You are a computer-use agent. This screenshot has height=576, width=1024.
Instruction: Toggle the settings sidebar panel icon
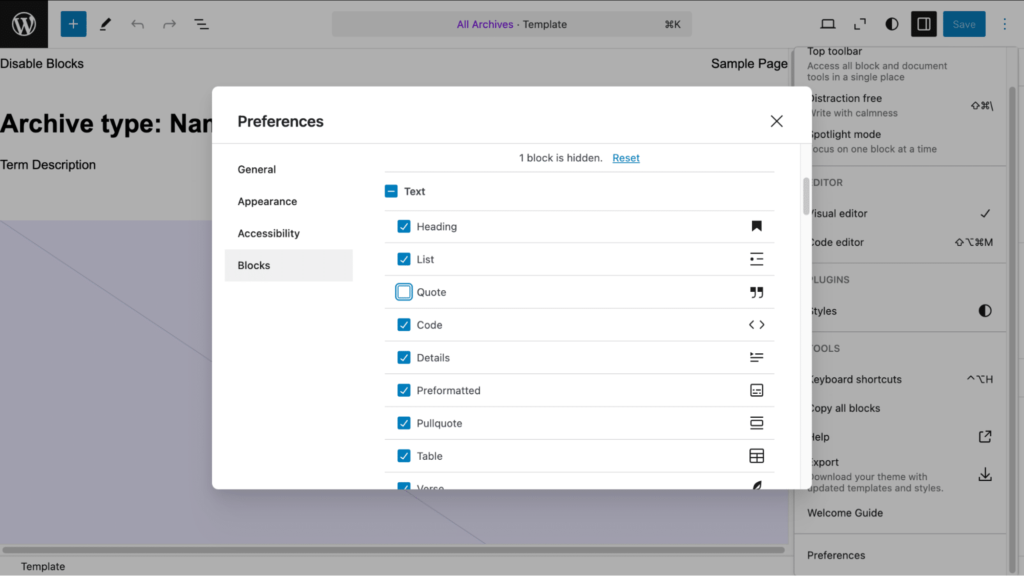[x=924, y=24]
